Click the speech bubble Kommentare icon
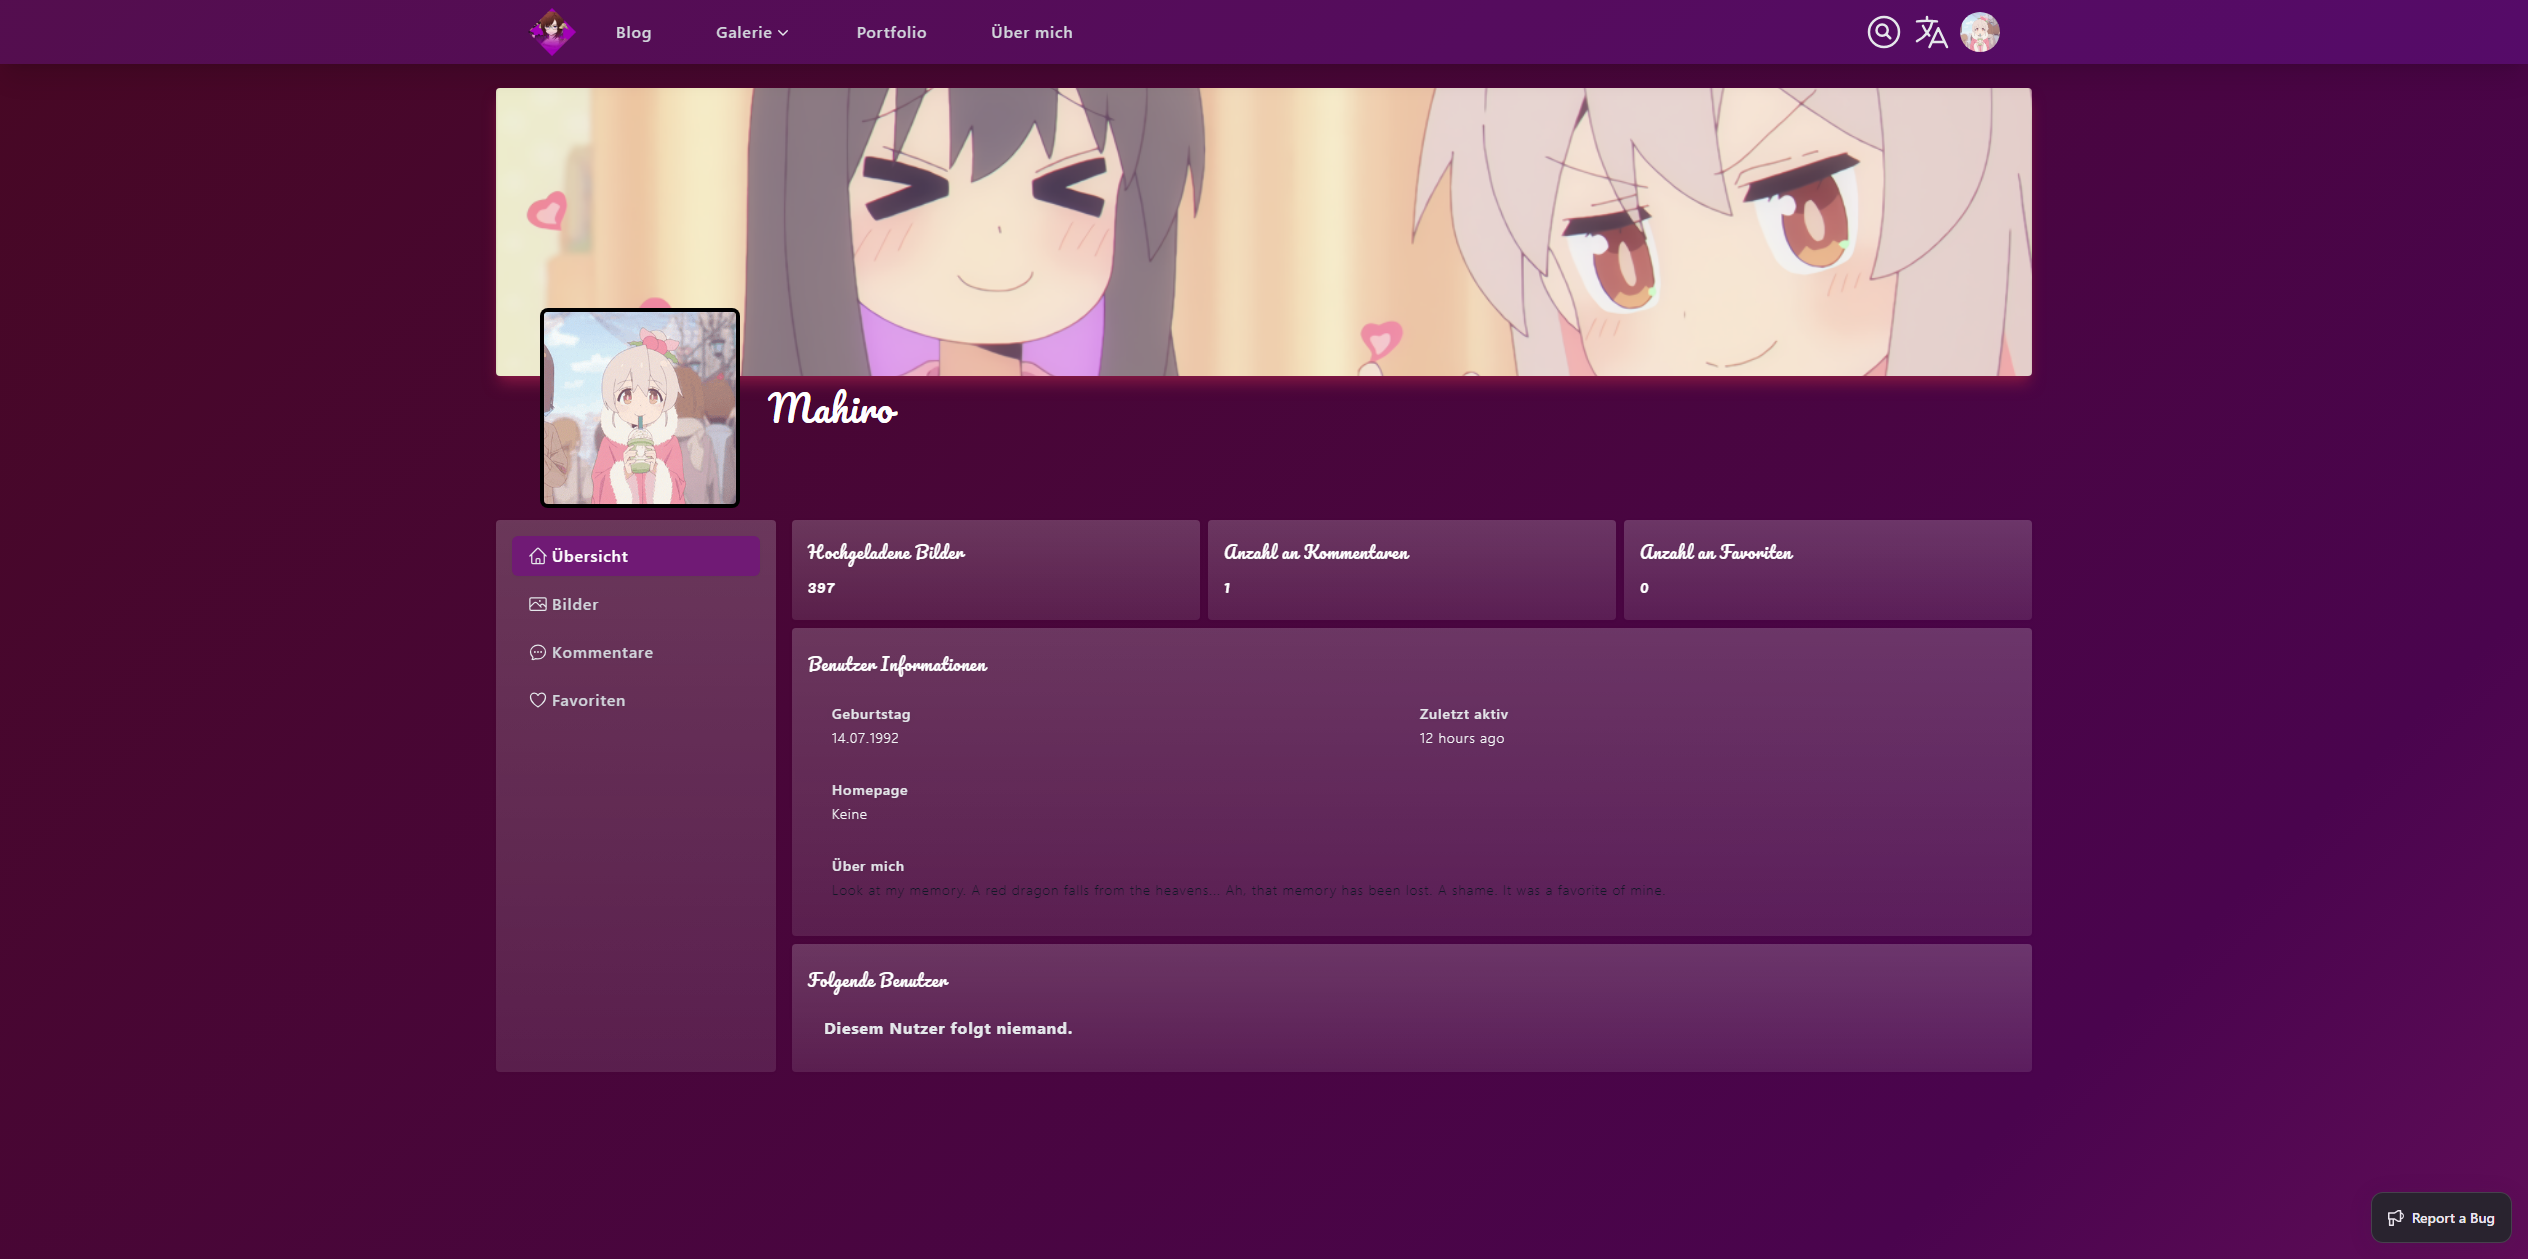This screenshot has height=1259, width=2528. [x=537, y=652]
